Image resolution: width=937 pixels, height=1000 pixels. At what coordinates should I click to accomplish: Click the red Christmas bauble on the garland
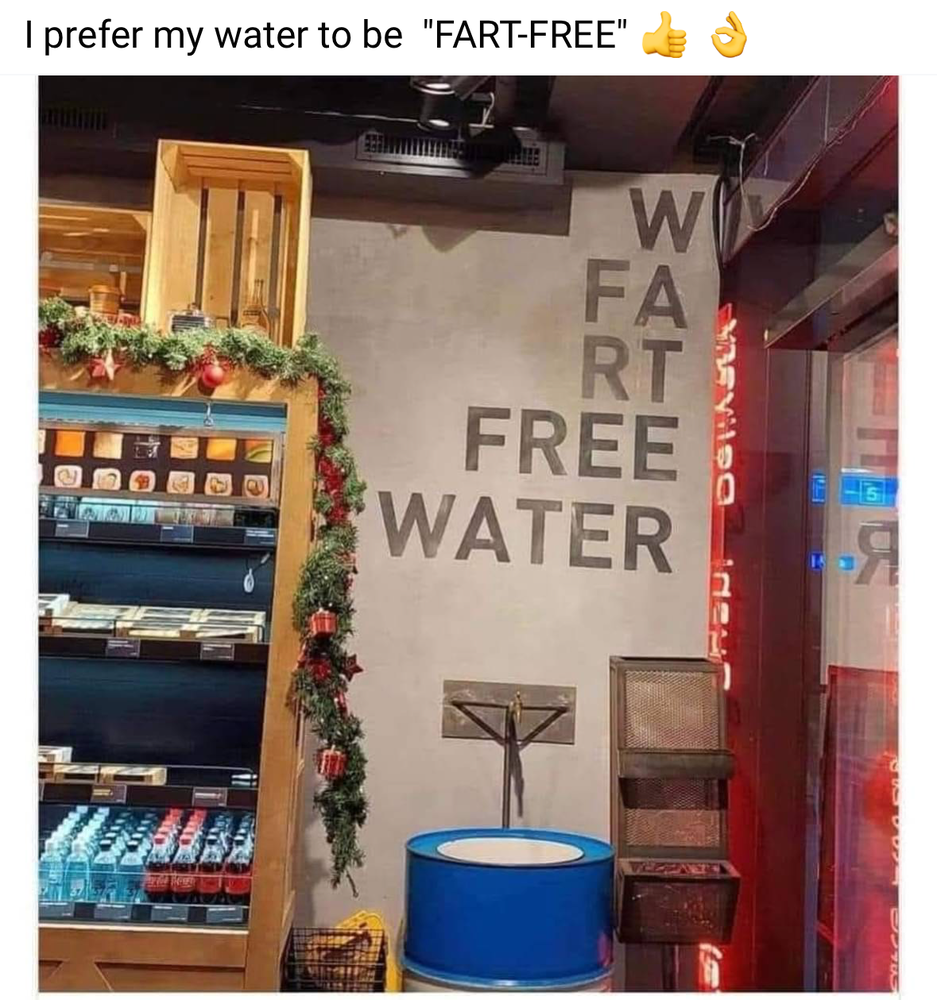pyautogui.click(x=212, y=374)
